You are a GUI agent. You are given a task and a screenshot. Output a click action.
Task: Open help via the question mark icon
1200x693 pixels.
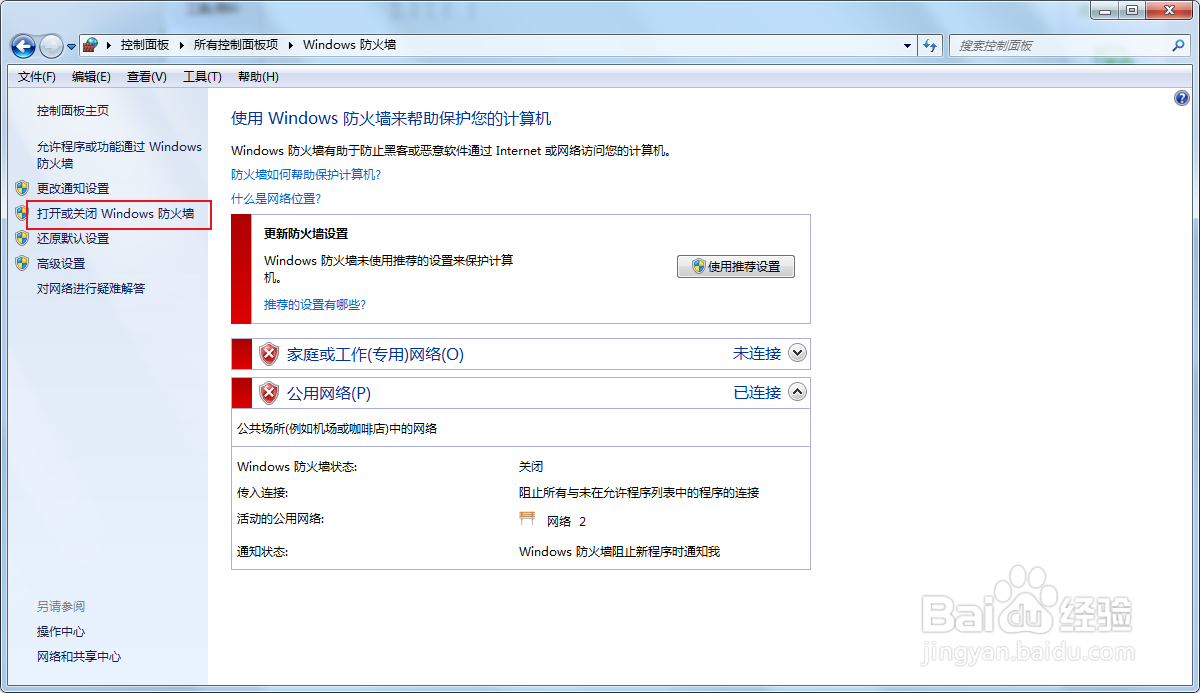1182,97
